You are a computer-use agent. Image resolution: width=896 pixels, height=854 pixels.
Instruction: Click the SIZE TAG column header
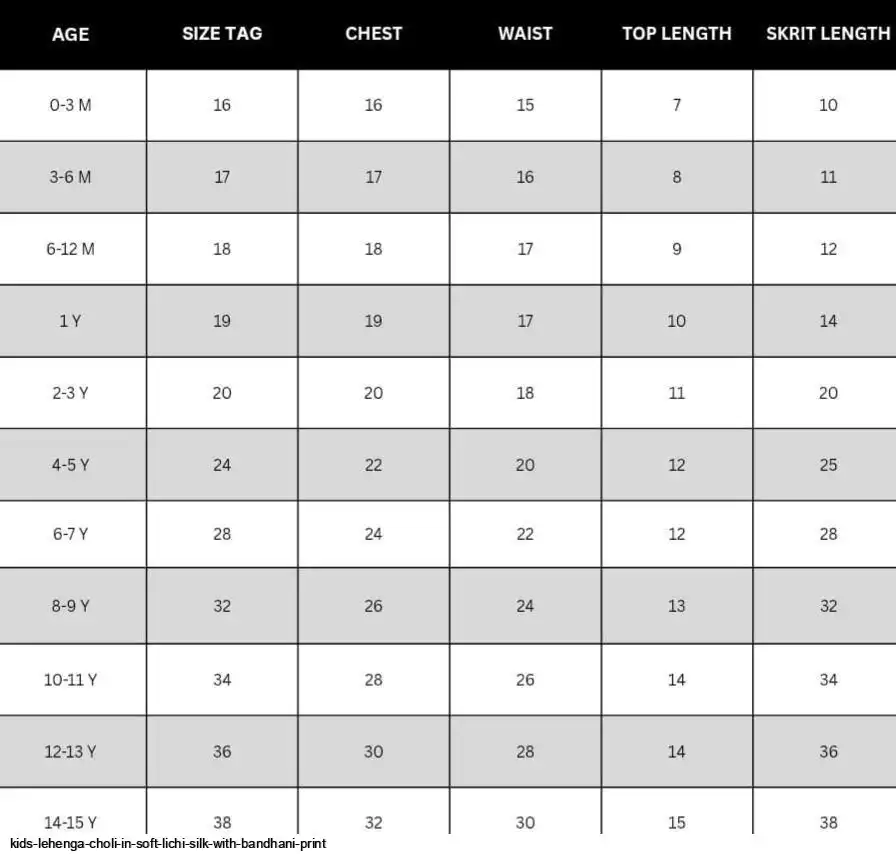tap(222, 34)
